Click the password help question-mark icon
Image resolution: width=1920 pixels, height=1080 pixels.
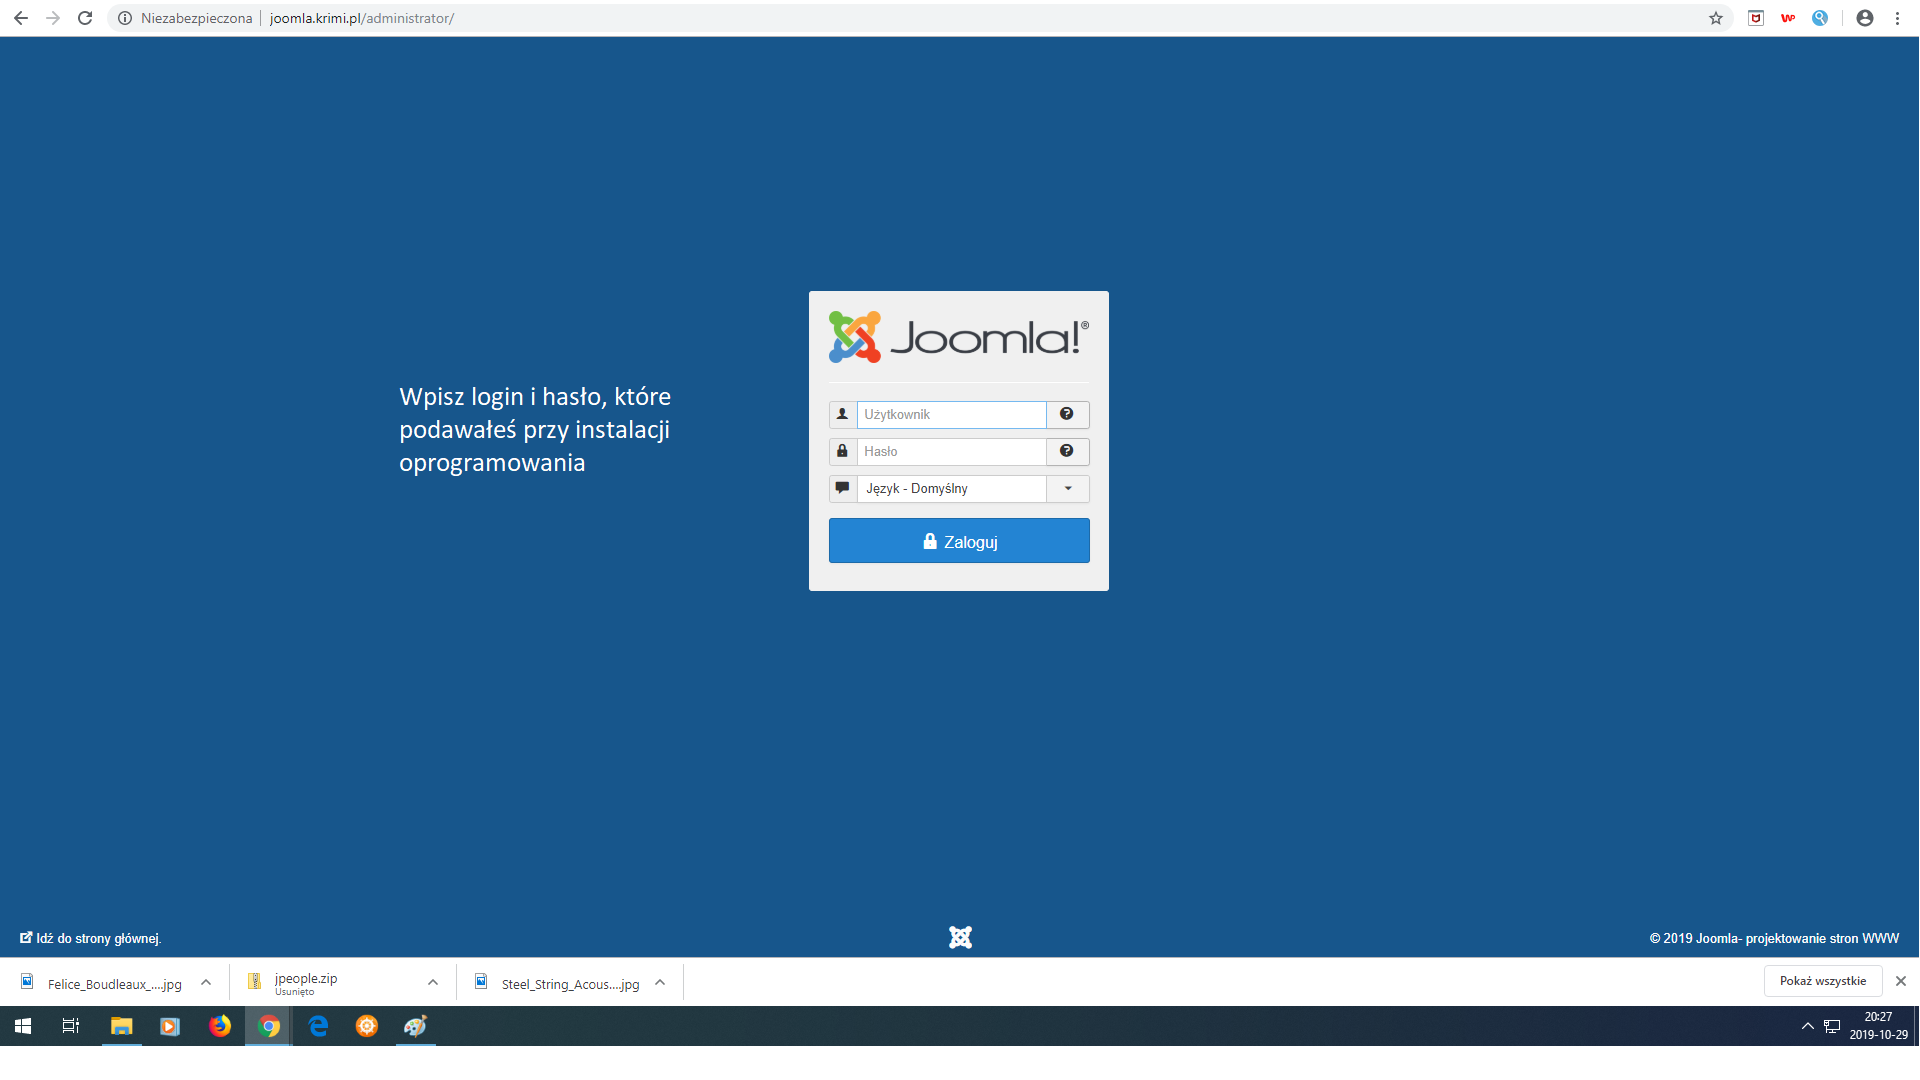pos(1067,451)
